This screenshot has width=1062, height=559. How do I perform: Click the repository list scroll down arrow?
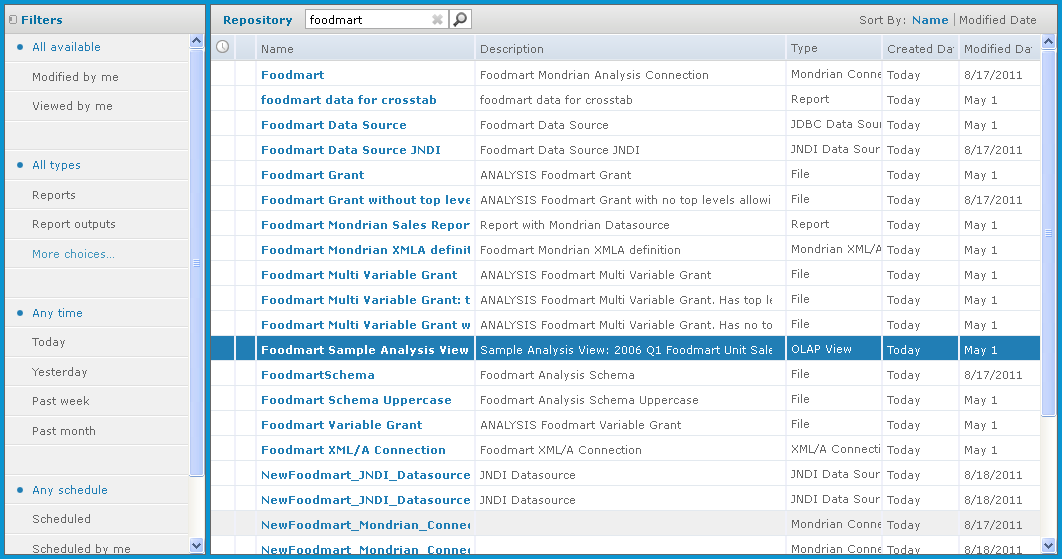[x=1048, y=545]
